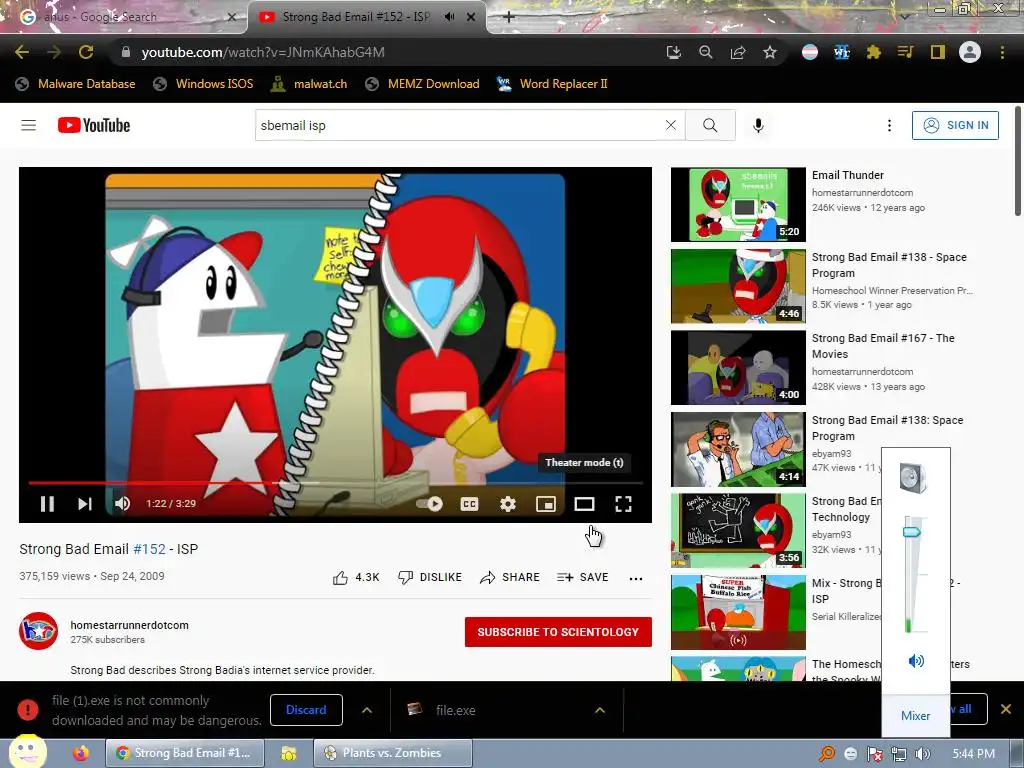Viewport: 1024px width, 768px height.
Task: Share this page icon in address bar
Action: (738, 52)
